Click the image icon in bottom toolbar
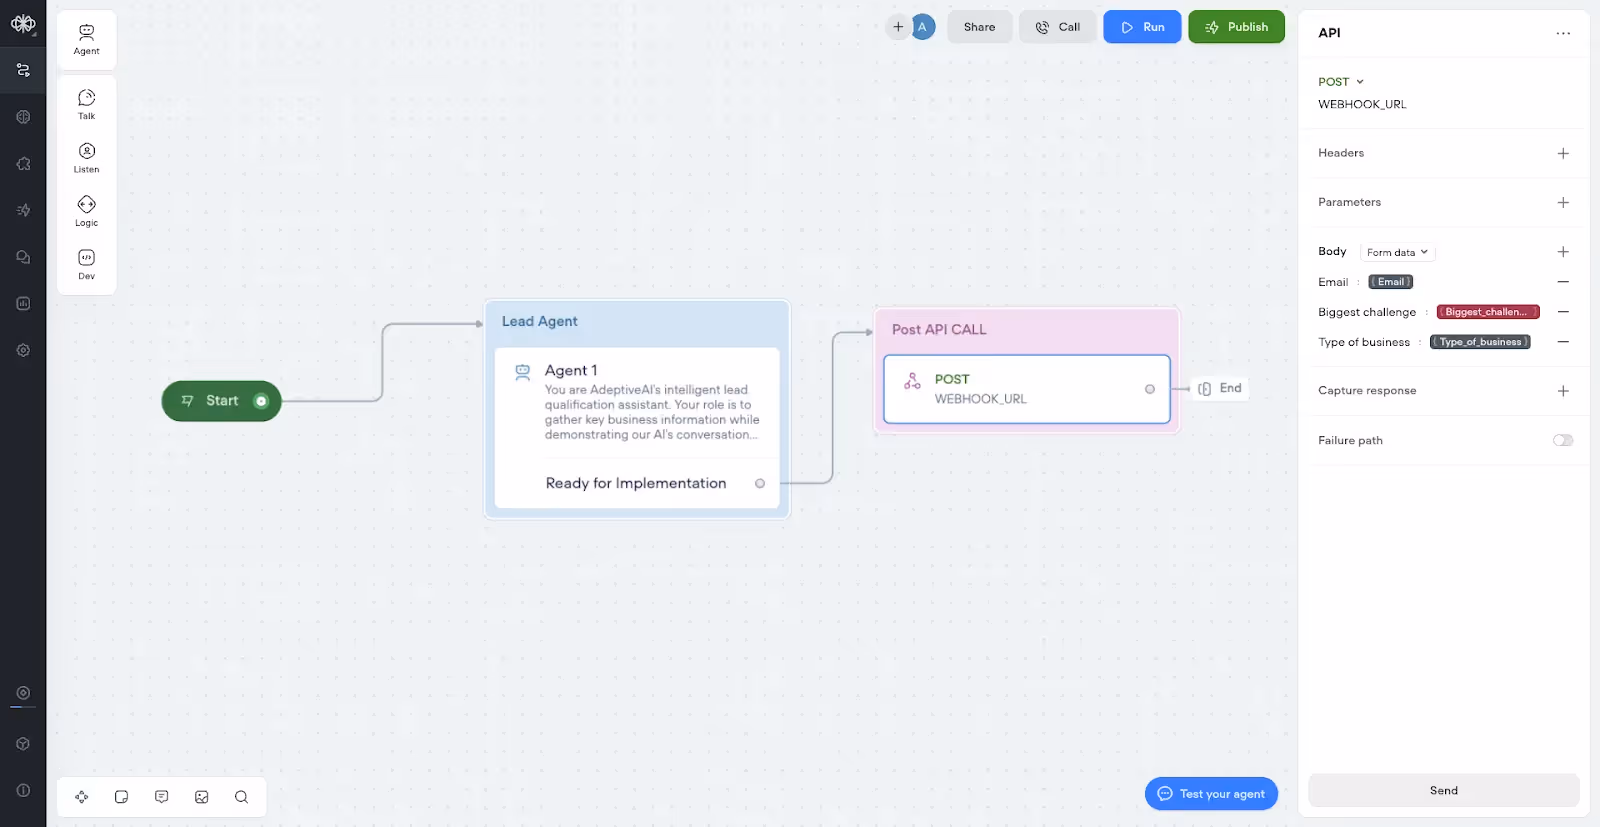 click(202, 797)
